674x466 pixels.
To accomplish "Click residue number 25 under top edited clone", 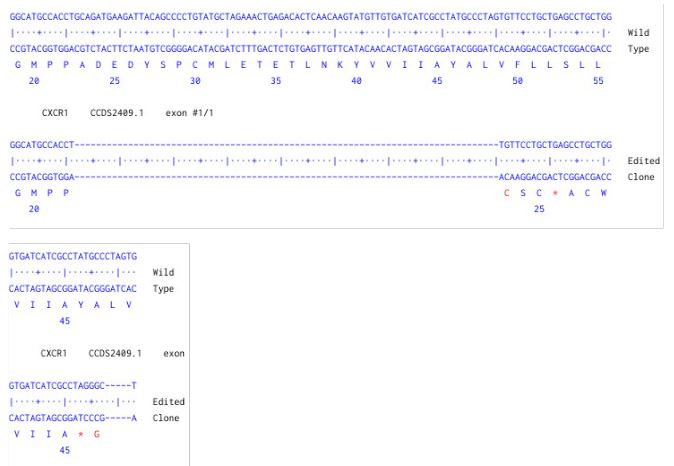I will 539,209.
